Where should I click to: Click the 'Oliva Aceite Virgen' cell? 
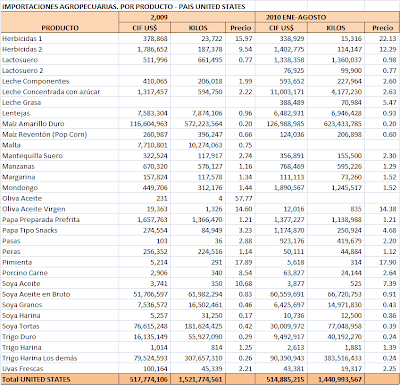pyautogui.click(x=60, y=209)
